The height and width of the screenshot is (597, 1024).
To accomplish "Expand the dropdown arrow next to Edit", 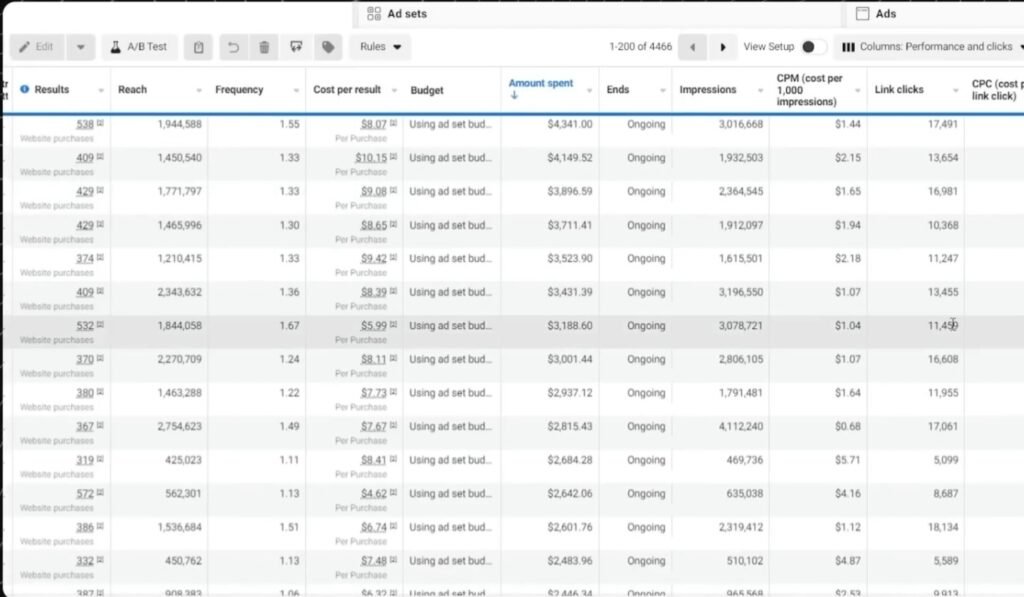I will pos(81,47).
